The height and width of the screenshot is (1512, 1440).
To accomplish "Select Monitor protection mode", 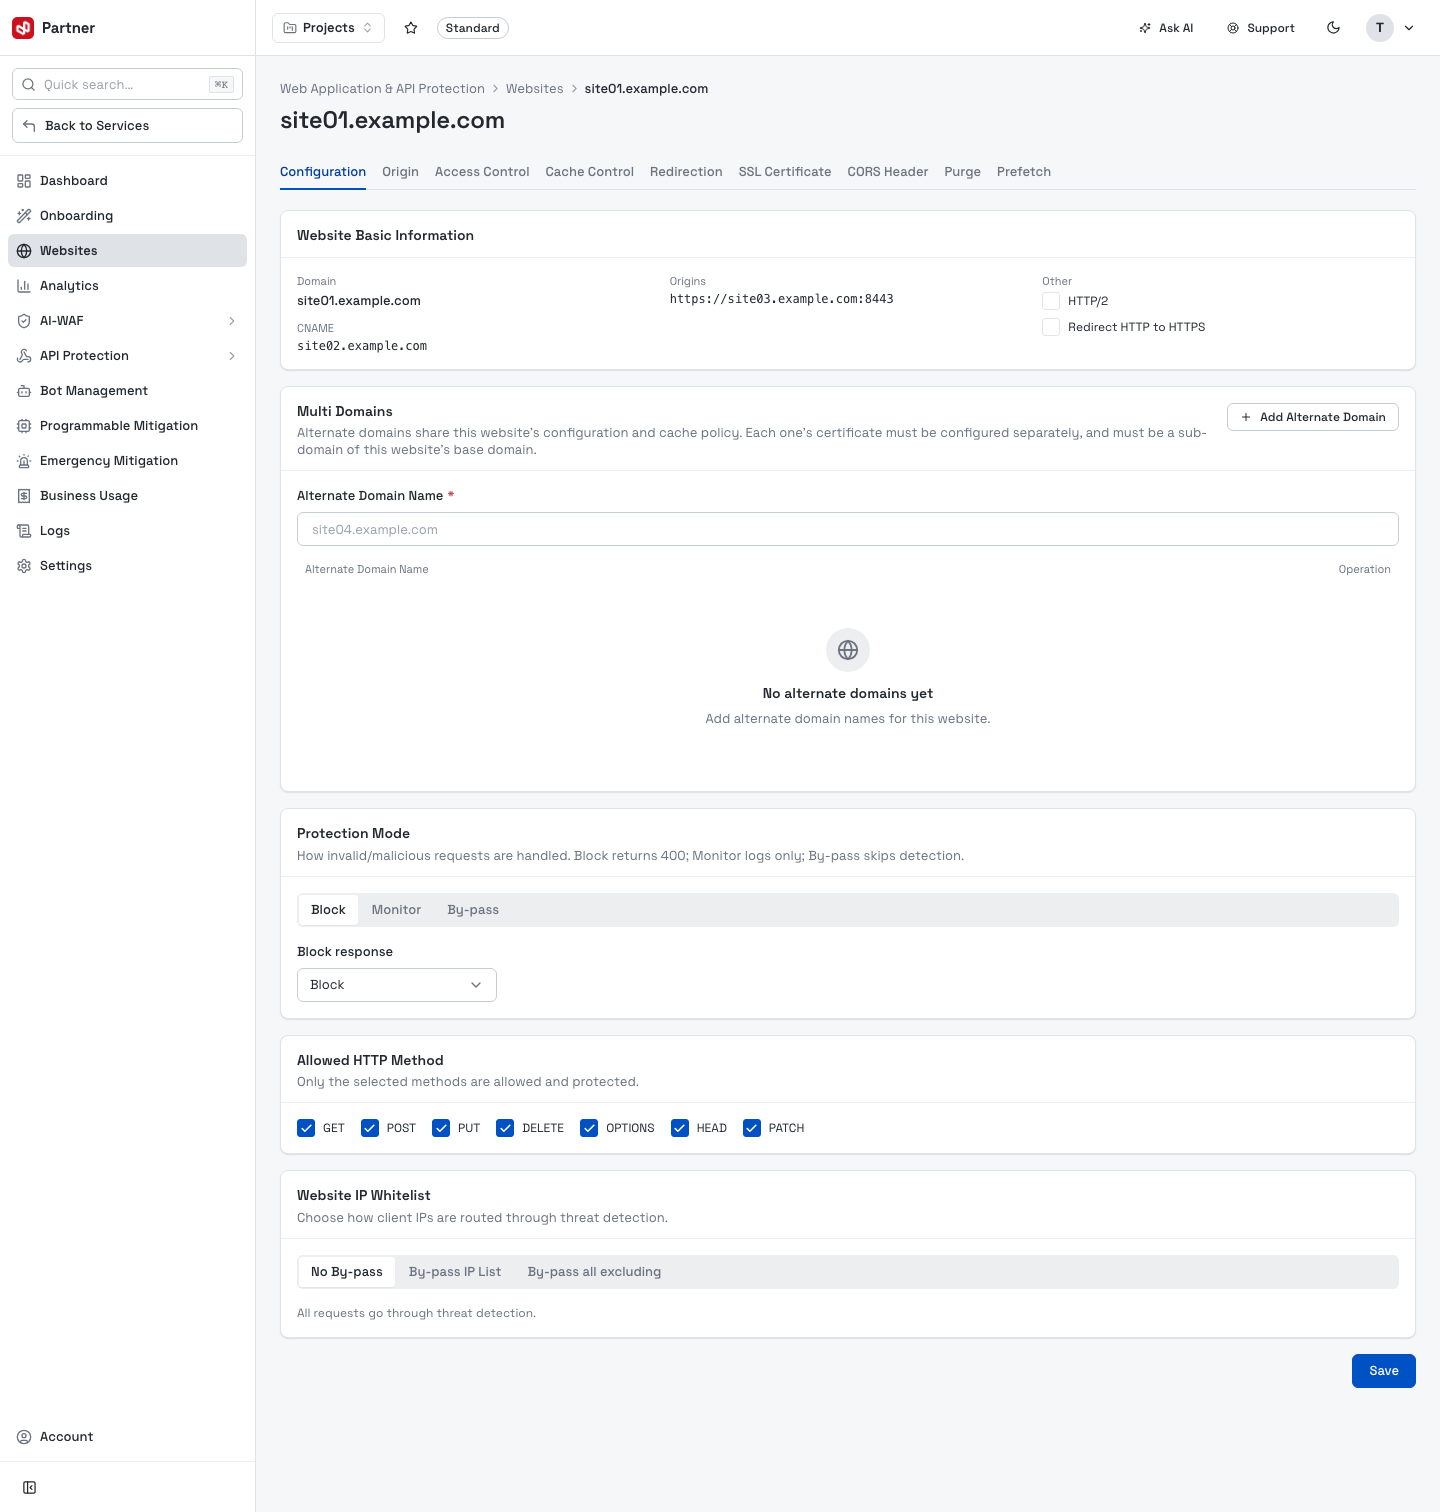I will click(396, 910).
